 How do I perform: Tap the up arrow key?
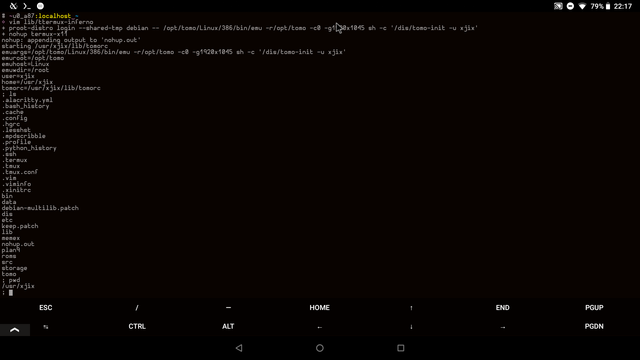tap(411, 308)
